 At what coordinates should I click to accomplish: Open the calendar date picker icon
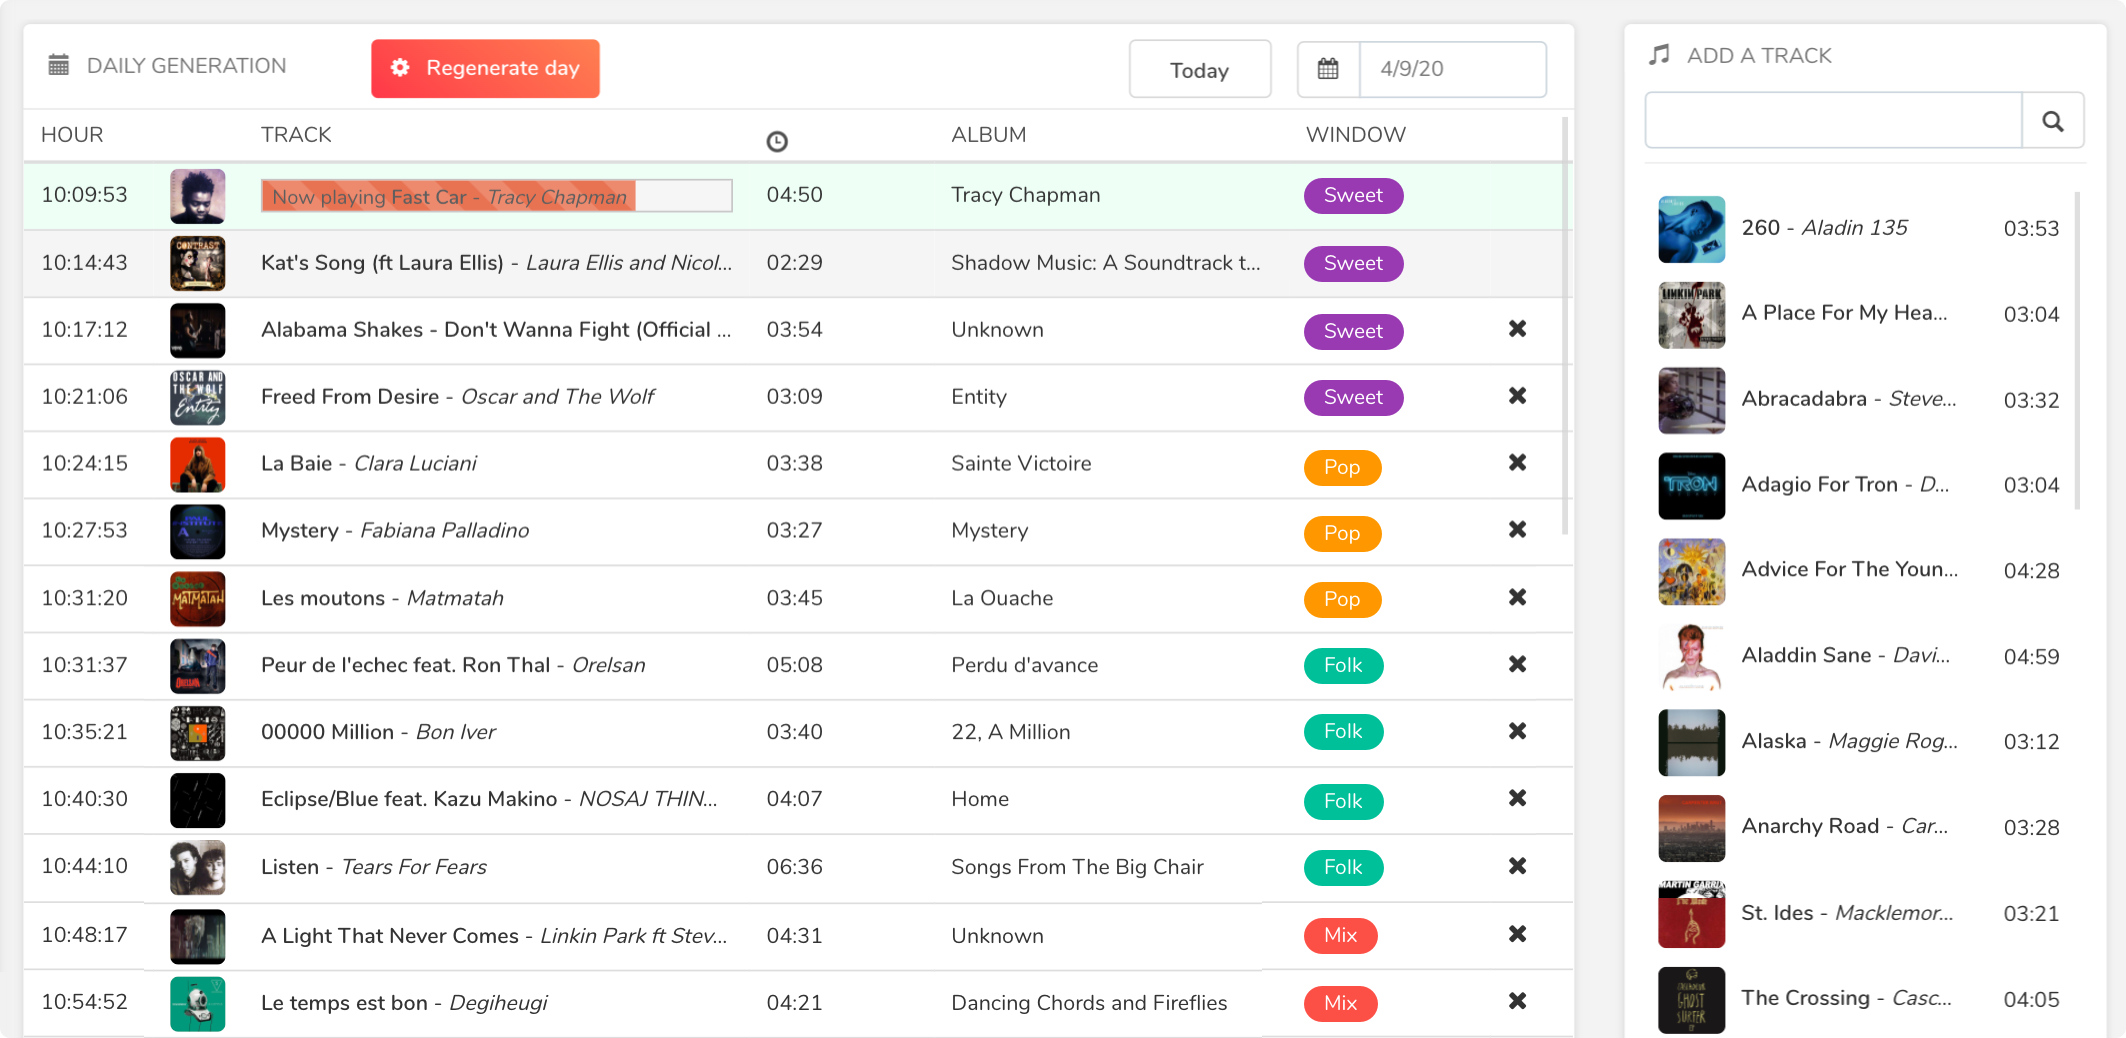coord(1328,69)
